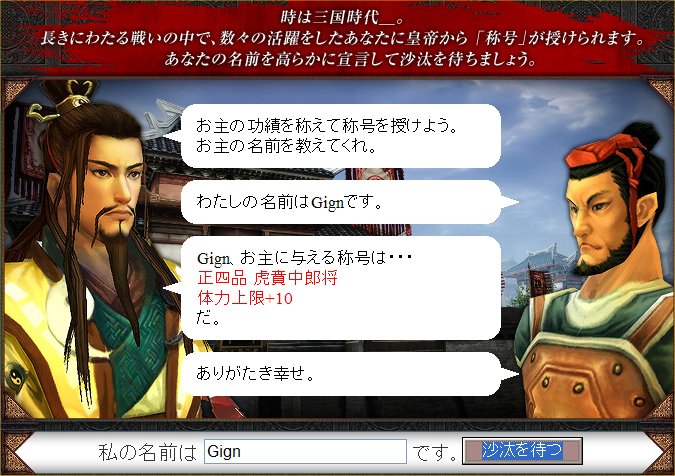
Task: Click the top-right corner ornament of the frame
Action: pyautogui.click(x=659, y=92)
